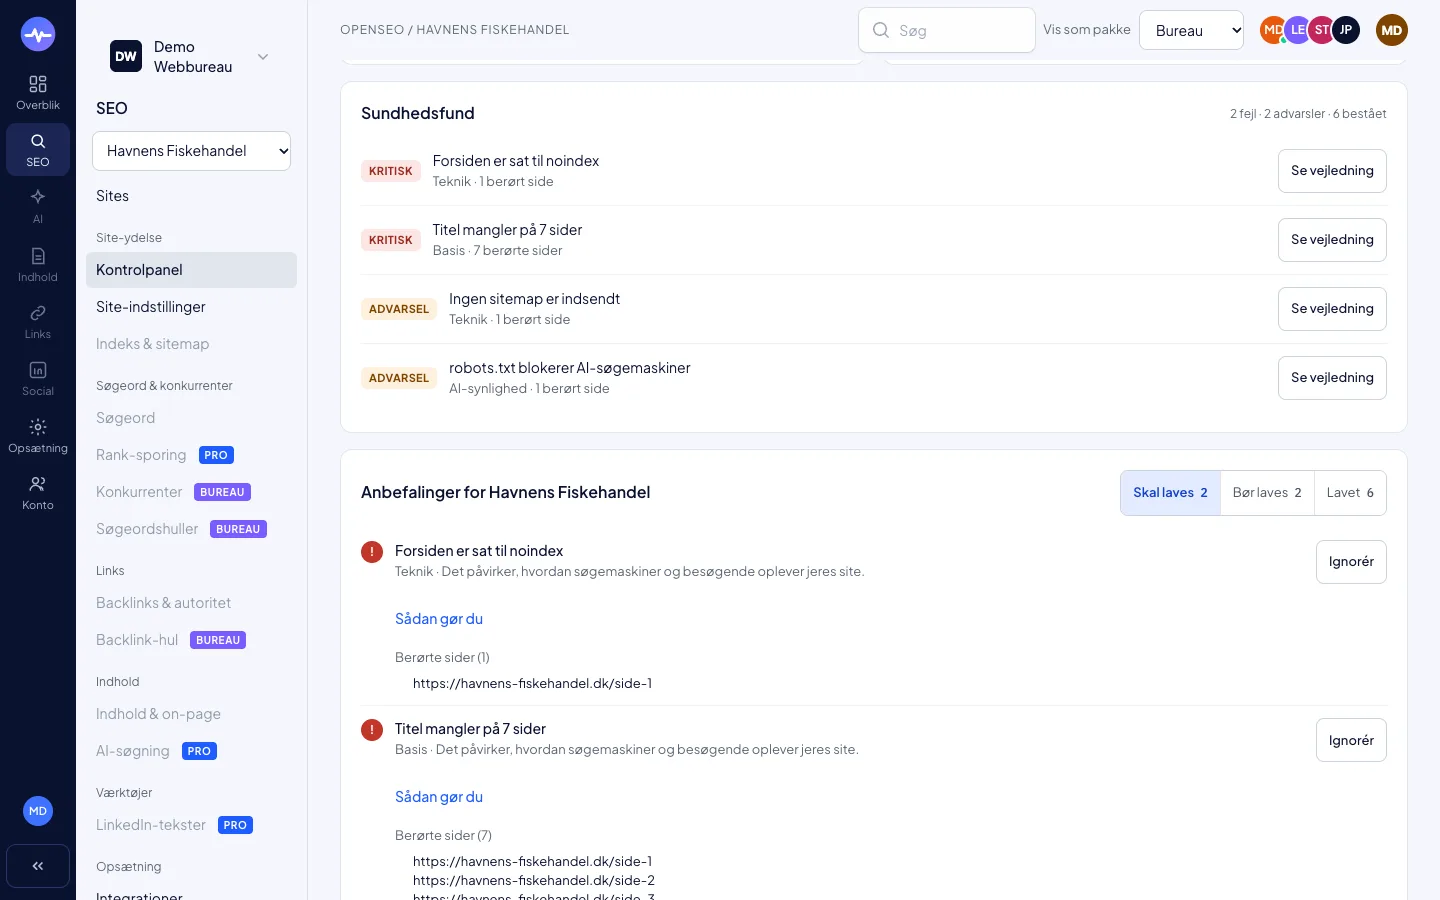Screen dimensions: 1440x900
Task: Click the Søg search field
Action: point(946,30)
